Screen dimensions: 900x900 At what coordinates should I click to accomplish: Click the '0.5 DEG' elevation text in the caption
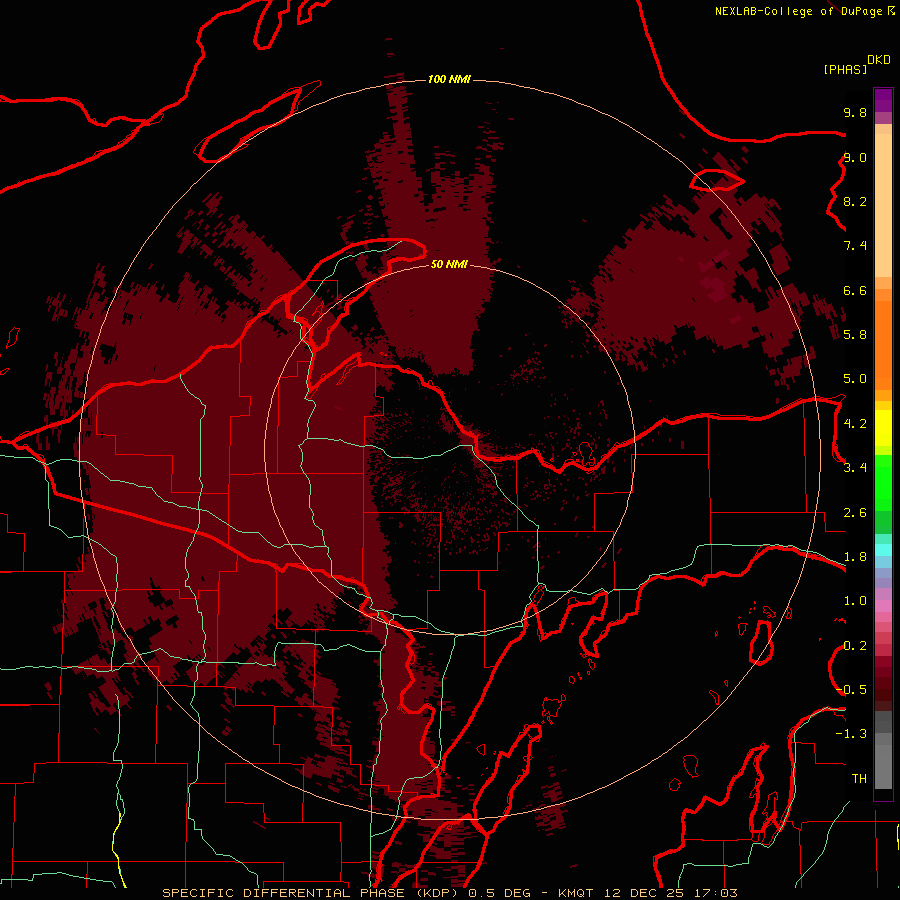click(499, 893)
